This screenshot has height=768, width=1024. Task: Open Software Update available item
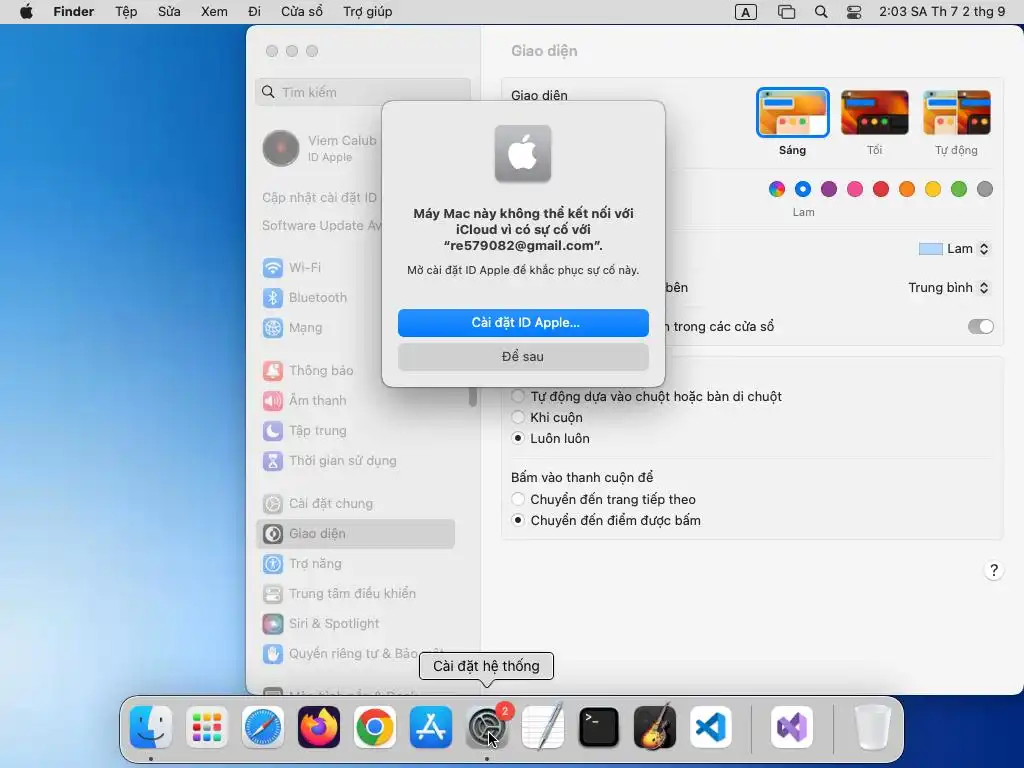(x=320, y=225)
